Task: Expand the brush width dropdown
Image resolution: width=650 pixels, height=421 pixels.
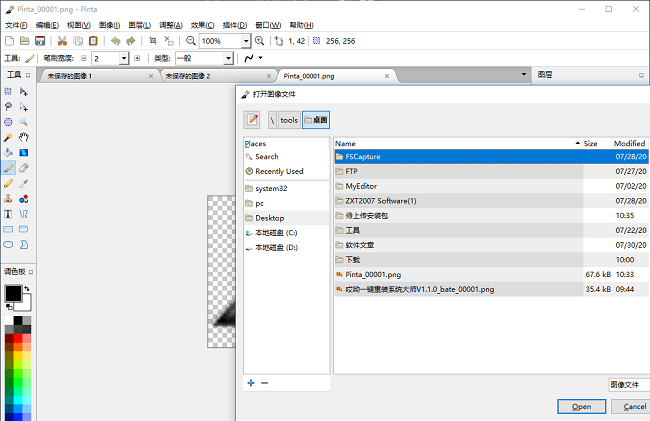Action: tap(124, 59)
